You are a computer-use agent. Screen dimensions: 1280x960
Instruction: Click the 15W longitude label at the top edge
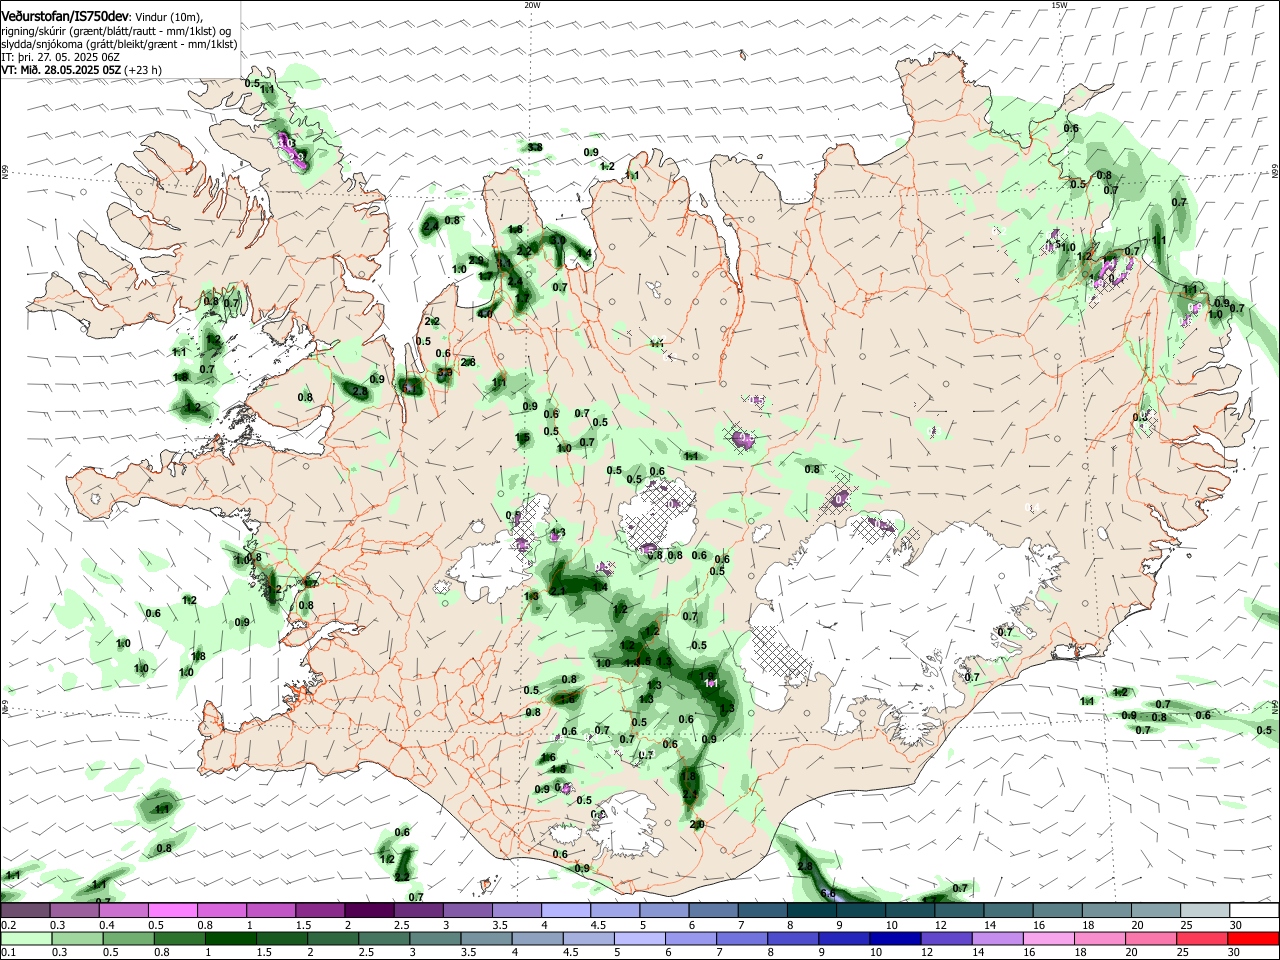click(x=1059, y=5)
